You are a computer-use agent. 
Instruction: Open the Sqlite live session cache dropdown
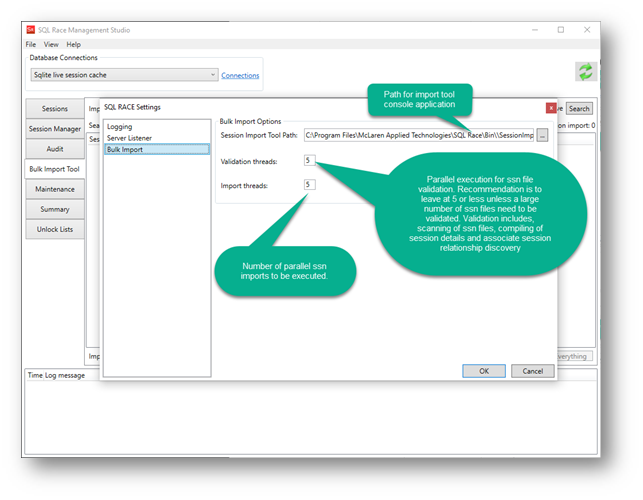pyautogui.click(x=124, y=75)
